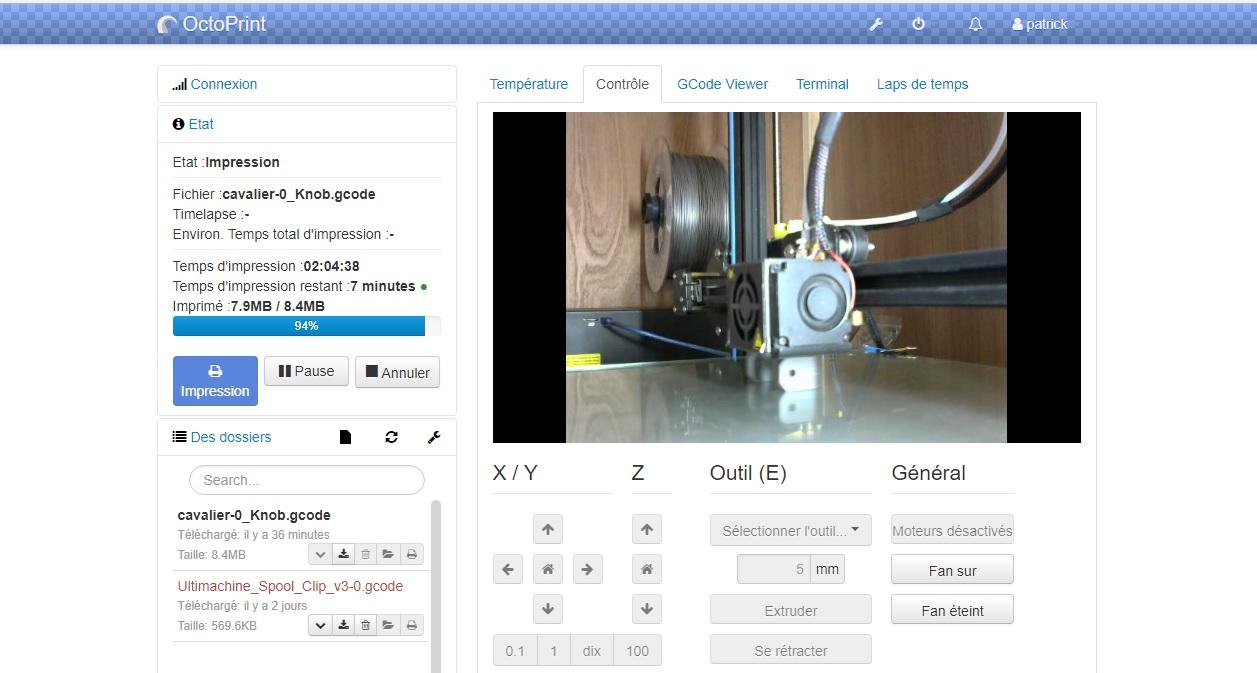Select 0.1 step size for jogging

515,651
